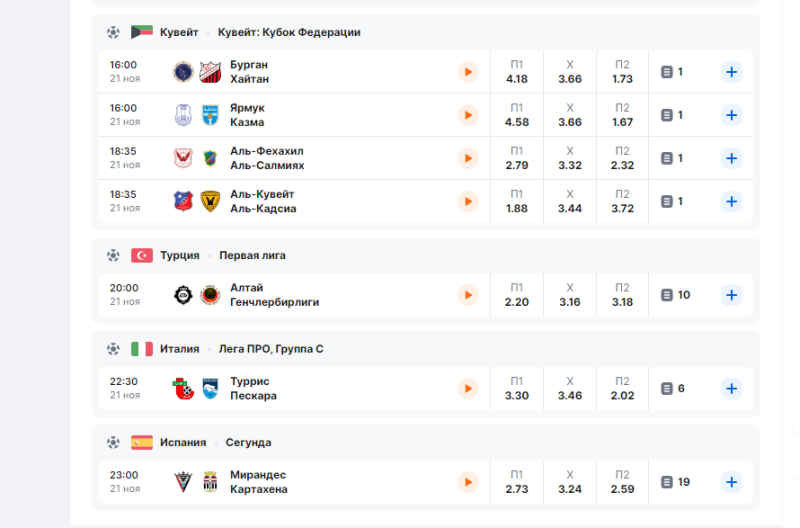Show extra bets for Мирандес vs Картахена
This screenshot has height=528, width=800.
[x=731, y=482]
